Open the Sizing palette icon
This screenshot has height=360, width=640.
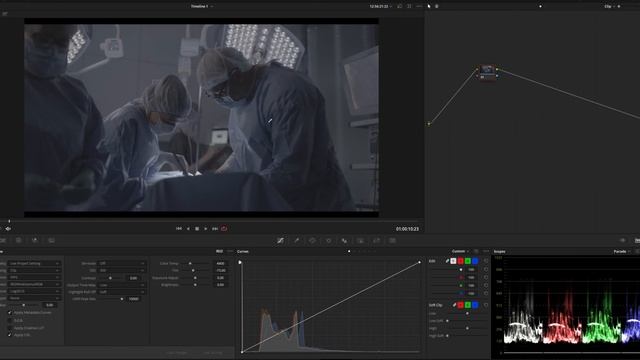376,240
